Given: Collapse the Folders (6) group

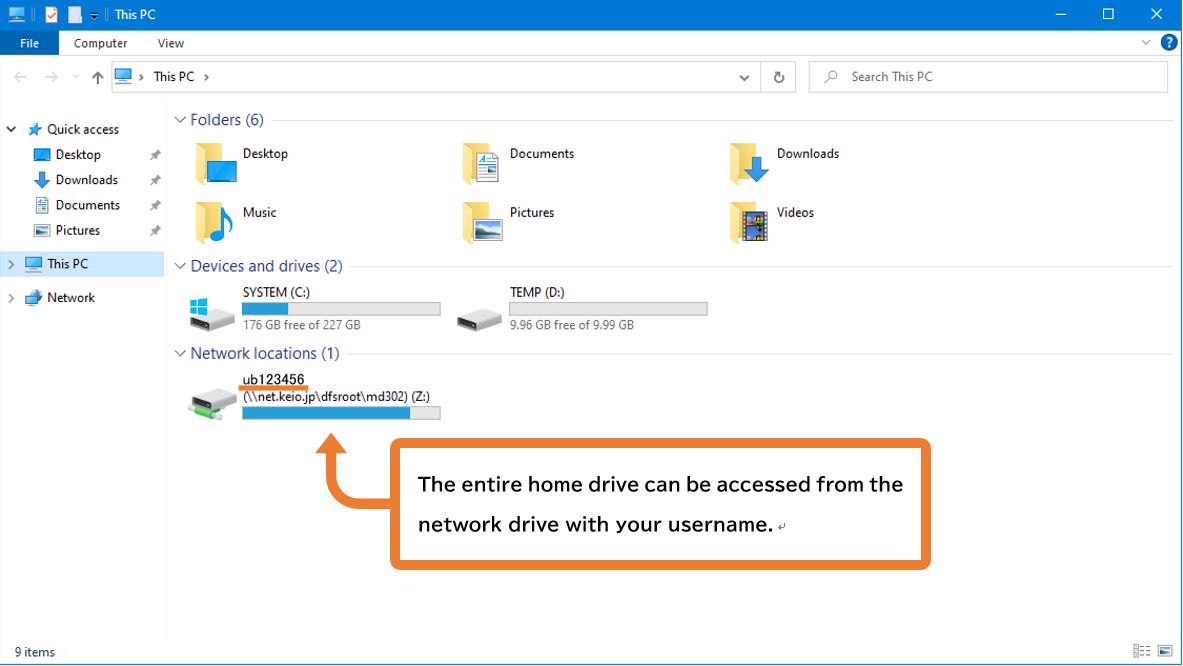Looking at the screenshot, I should [x=180, y=120].
